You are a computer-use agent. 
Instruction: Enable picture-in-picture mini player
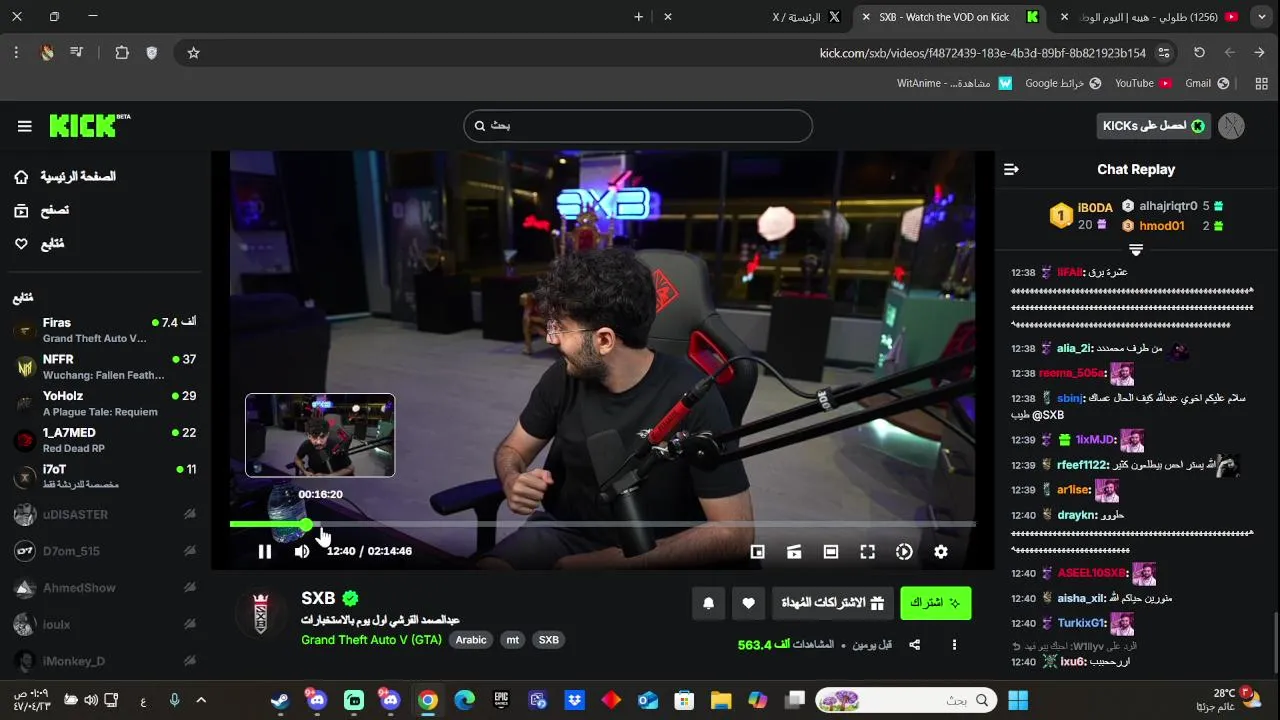click(758, 551)
